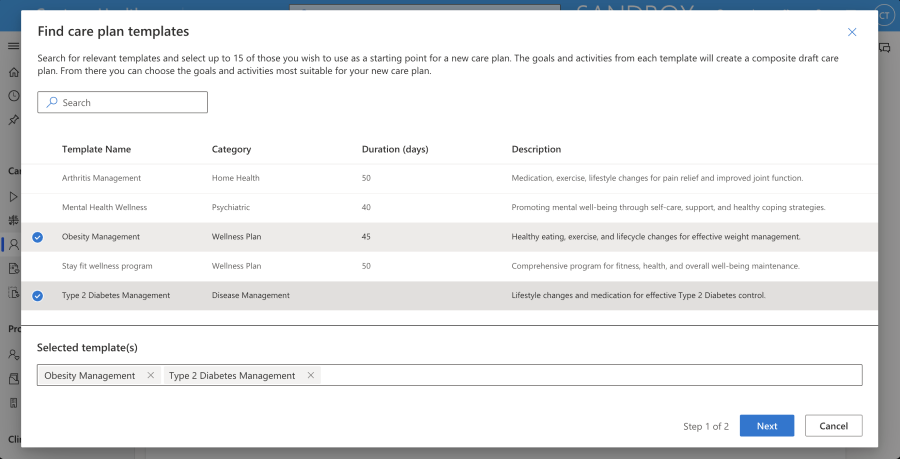Remove Type 2 Diabetes Management selected tag

click(311, 376)
